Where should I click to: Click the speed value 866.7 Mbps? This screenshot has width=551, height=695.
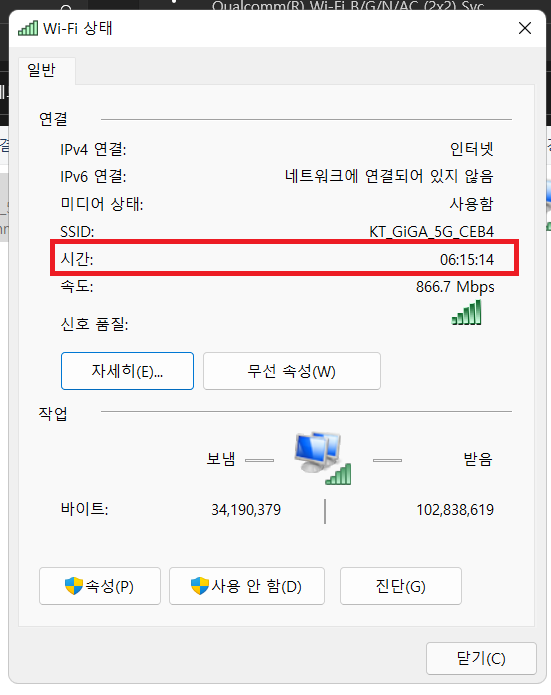455,287
